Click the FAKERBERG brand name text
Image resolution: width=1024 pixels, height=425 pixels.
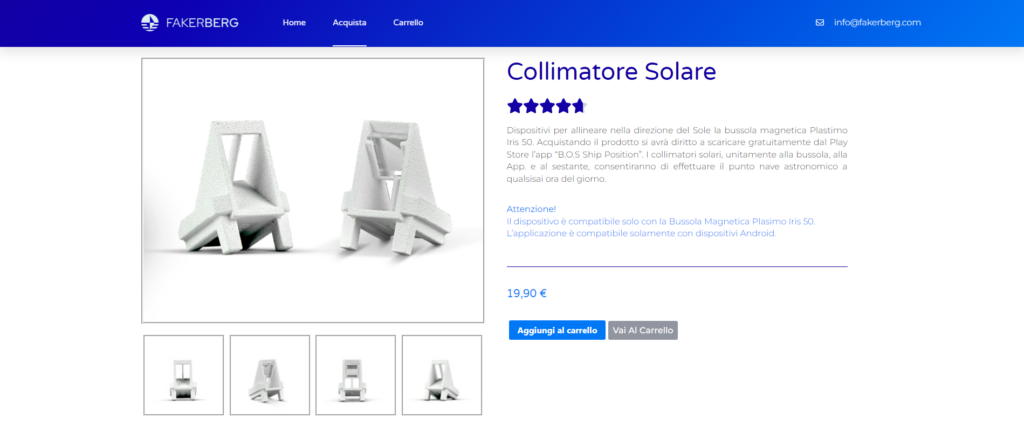click(x=202, y=23)
